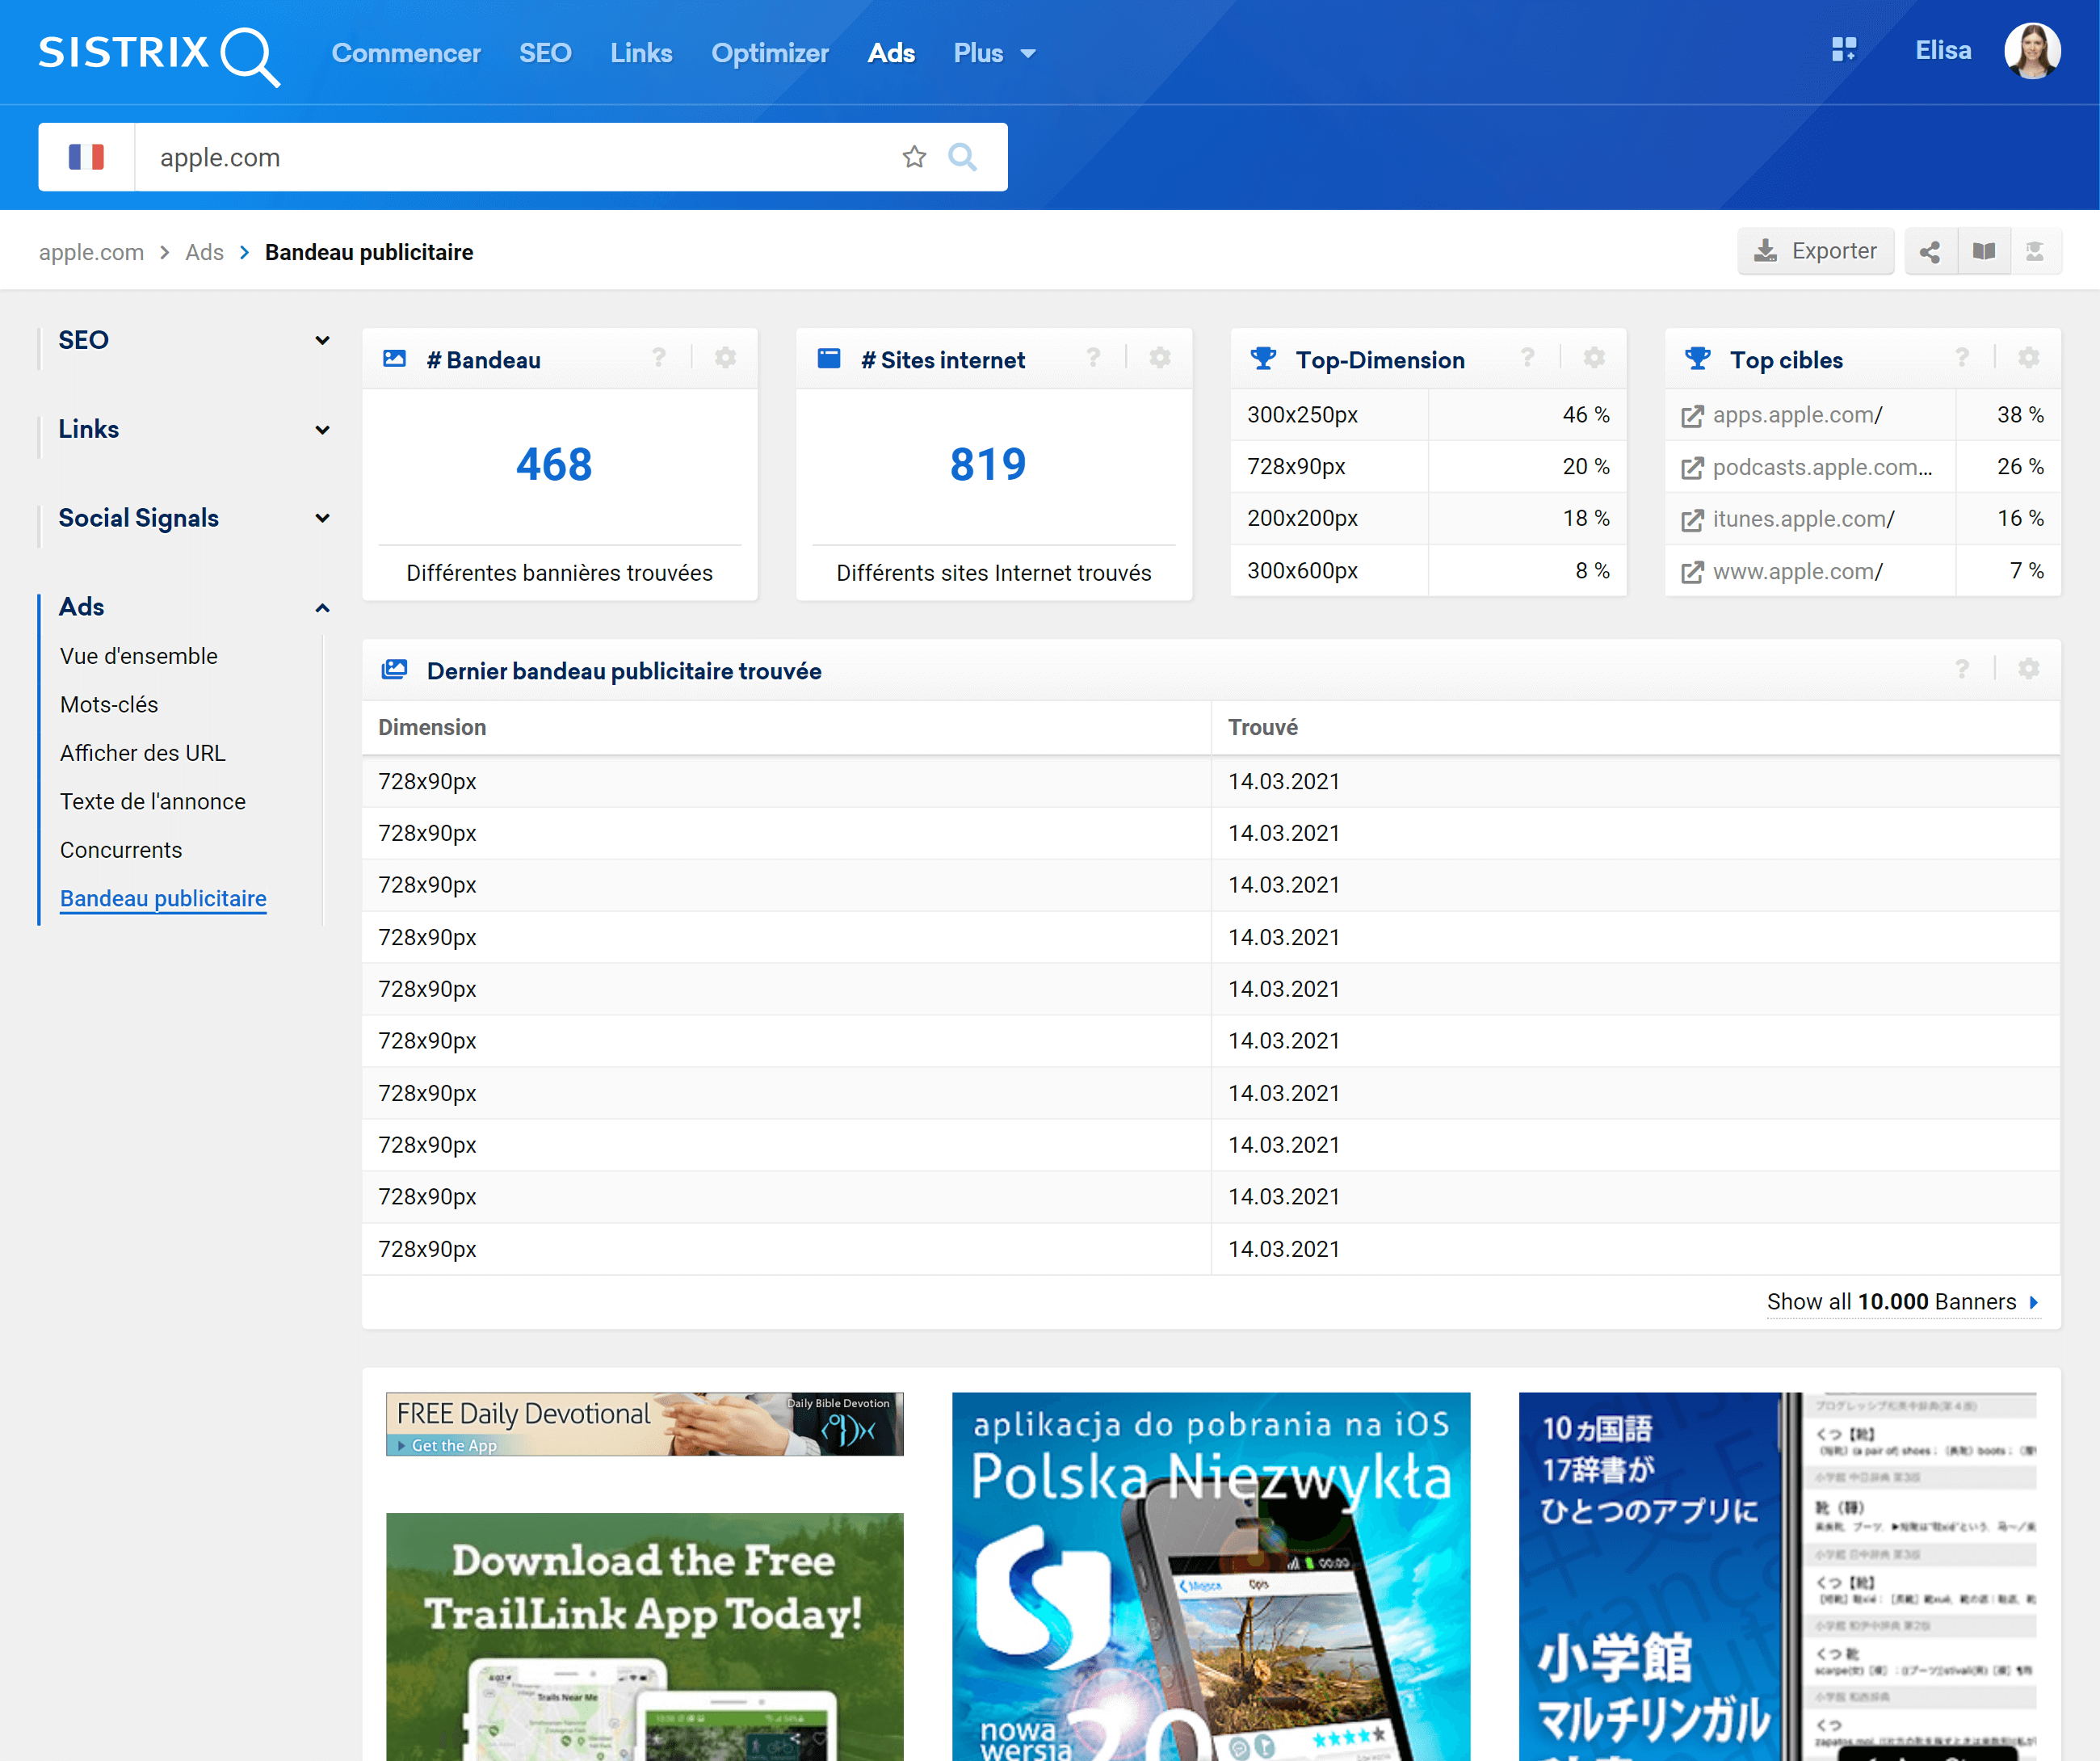Click the Dimension column header
Screen dimensions: 2100x1761
coord(432,727)
